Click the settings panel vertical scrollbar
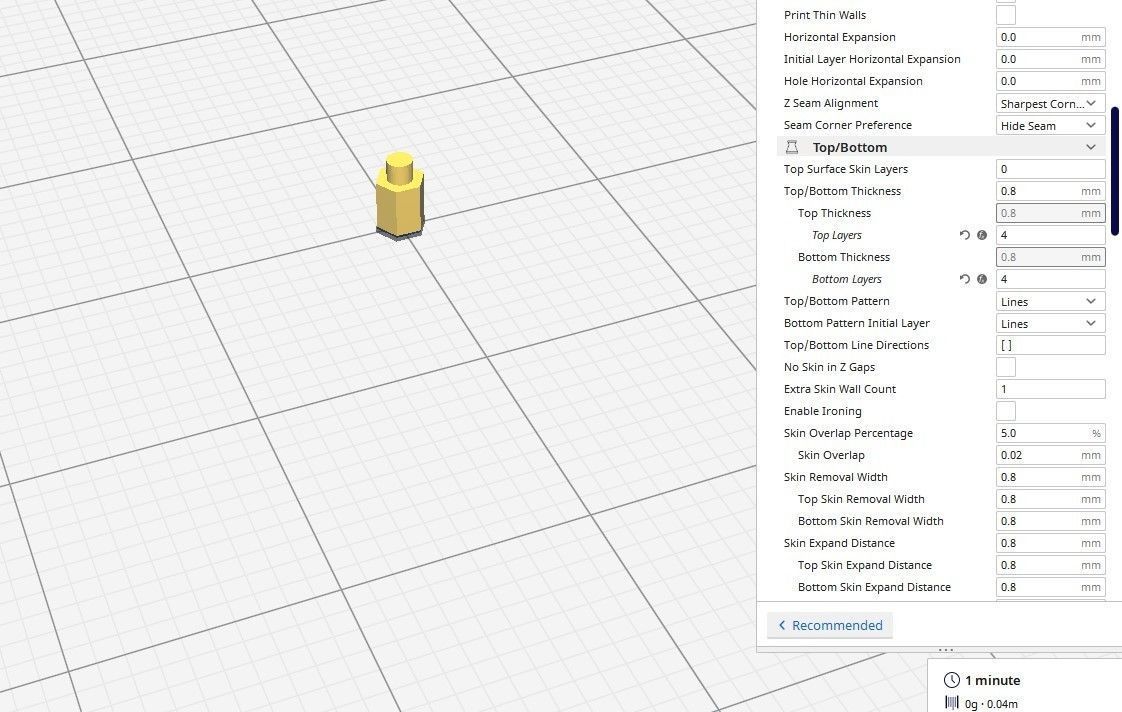 point(1115,171)
